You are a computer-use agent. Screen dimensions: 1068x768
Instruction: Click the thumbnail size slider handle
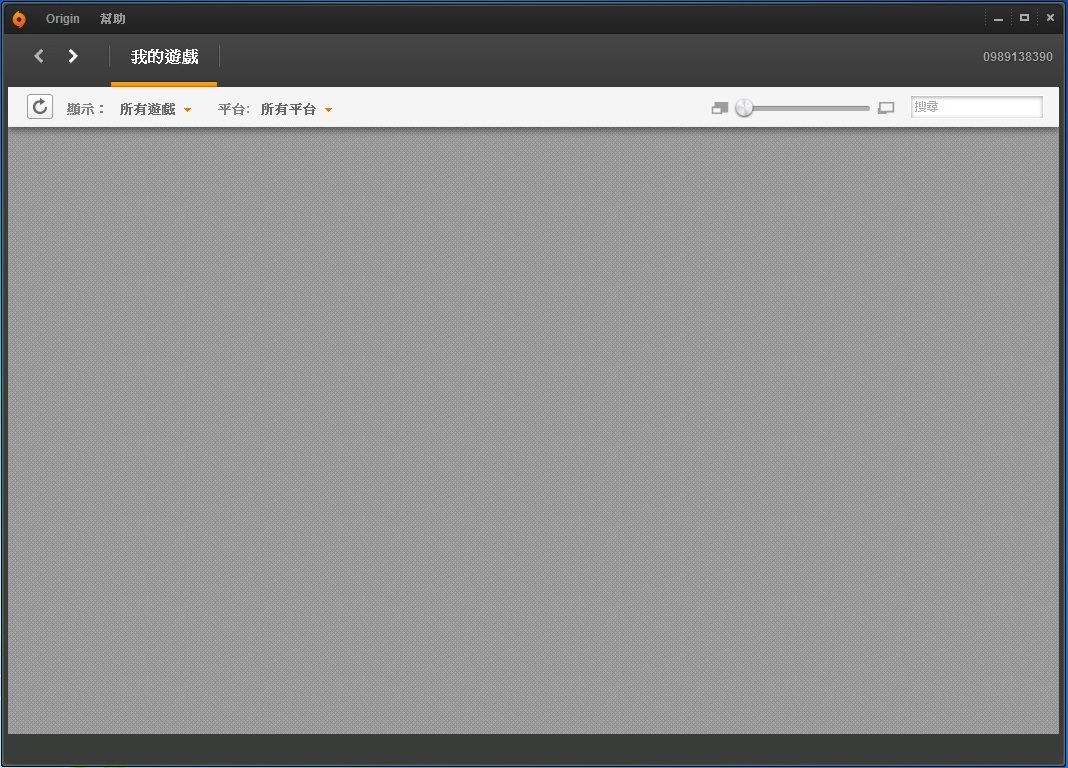click(744, 108)
